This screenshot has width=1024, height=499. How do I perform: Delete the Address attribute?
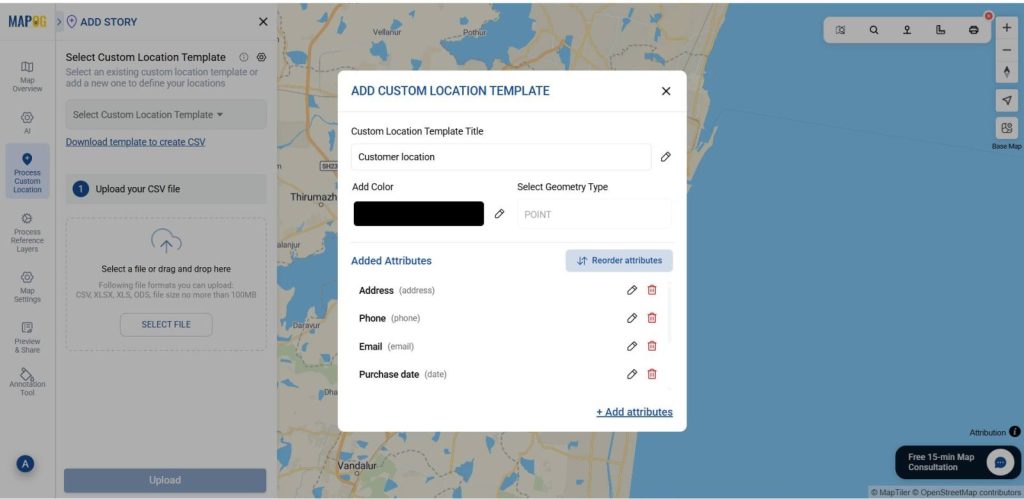[x=652, y=290]
